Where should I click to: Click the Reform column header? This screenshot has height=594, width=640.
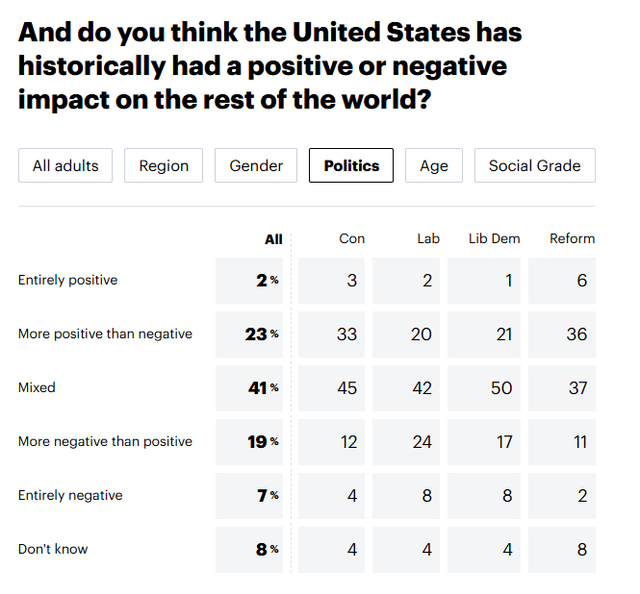pyautogui.click(x=572, y=239)
